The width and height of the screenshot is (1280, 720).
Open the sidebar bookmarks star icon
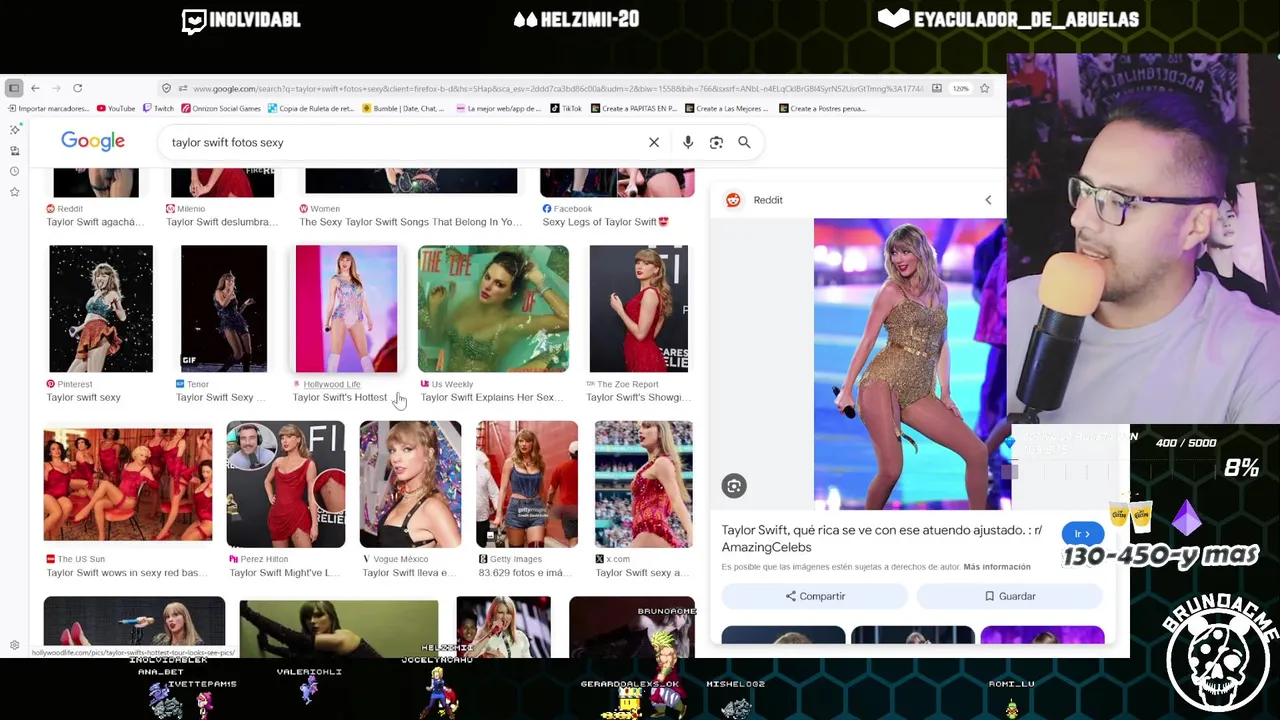tap(14, 191)
